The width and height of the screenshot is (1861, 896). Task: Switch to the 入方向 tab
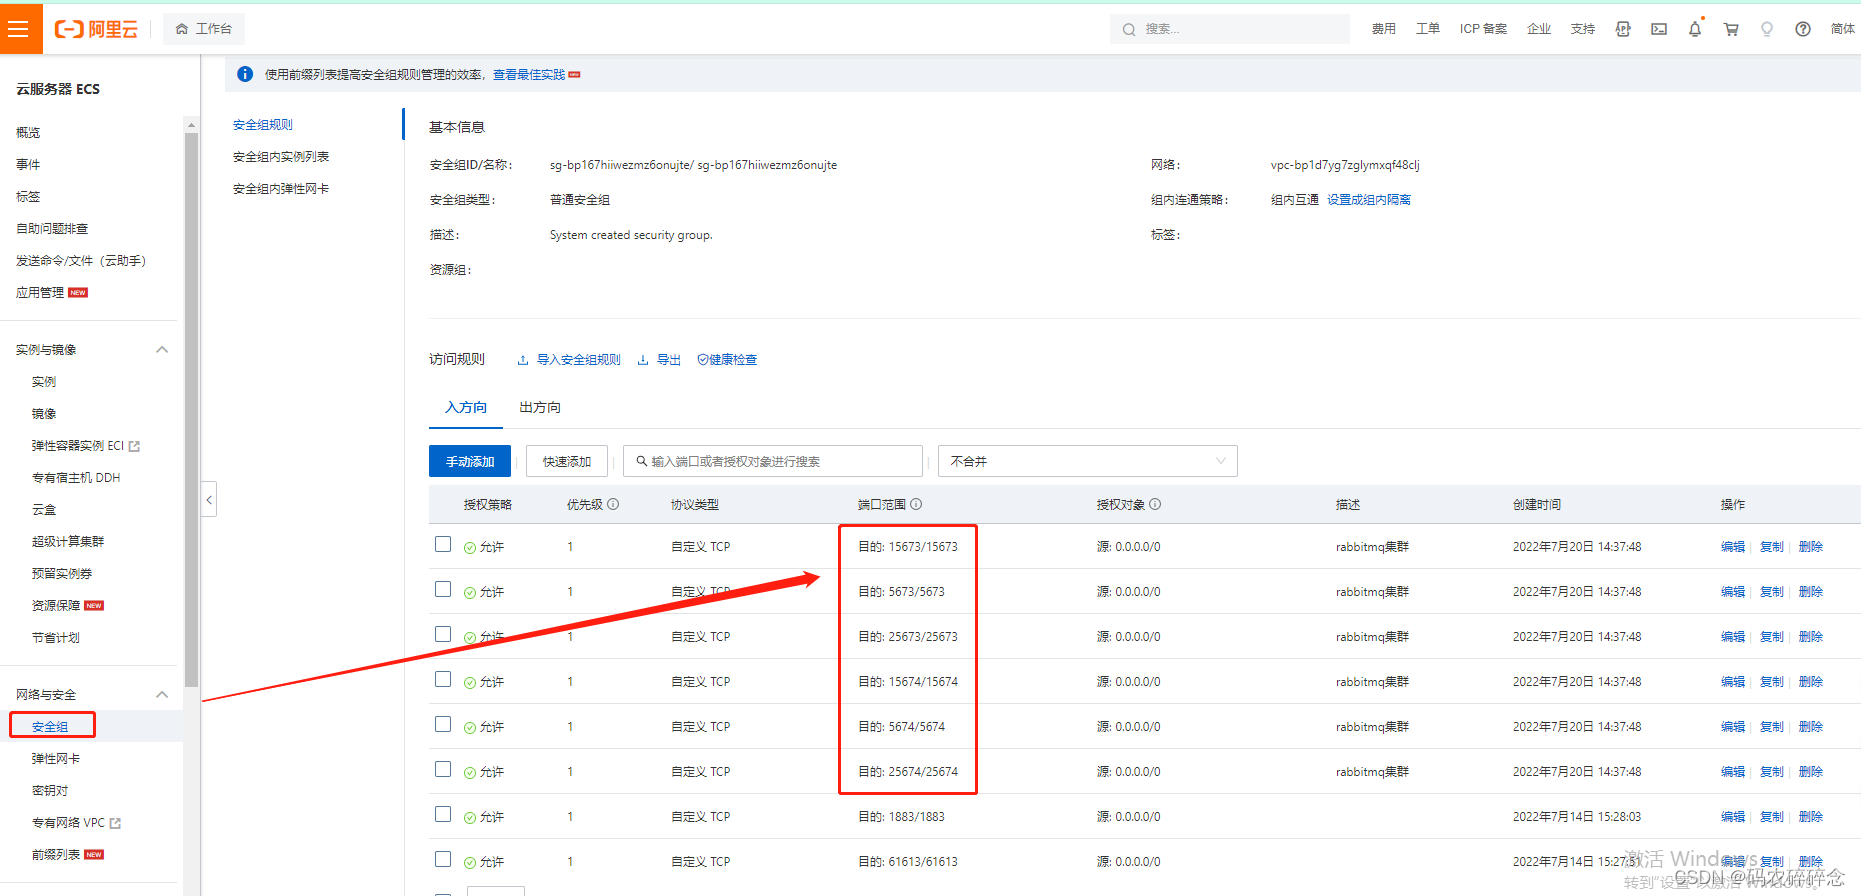(466, 407)
